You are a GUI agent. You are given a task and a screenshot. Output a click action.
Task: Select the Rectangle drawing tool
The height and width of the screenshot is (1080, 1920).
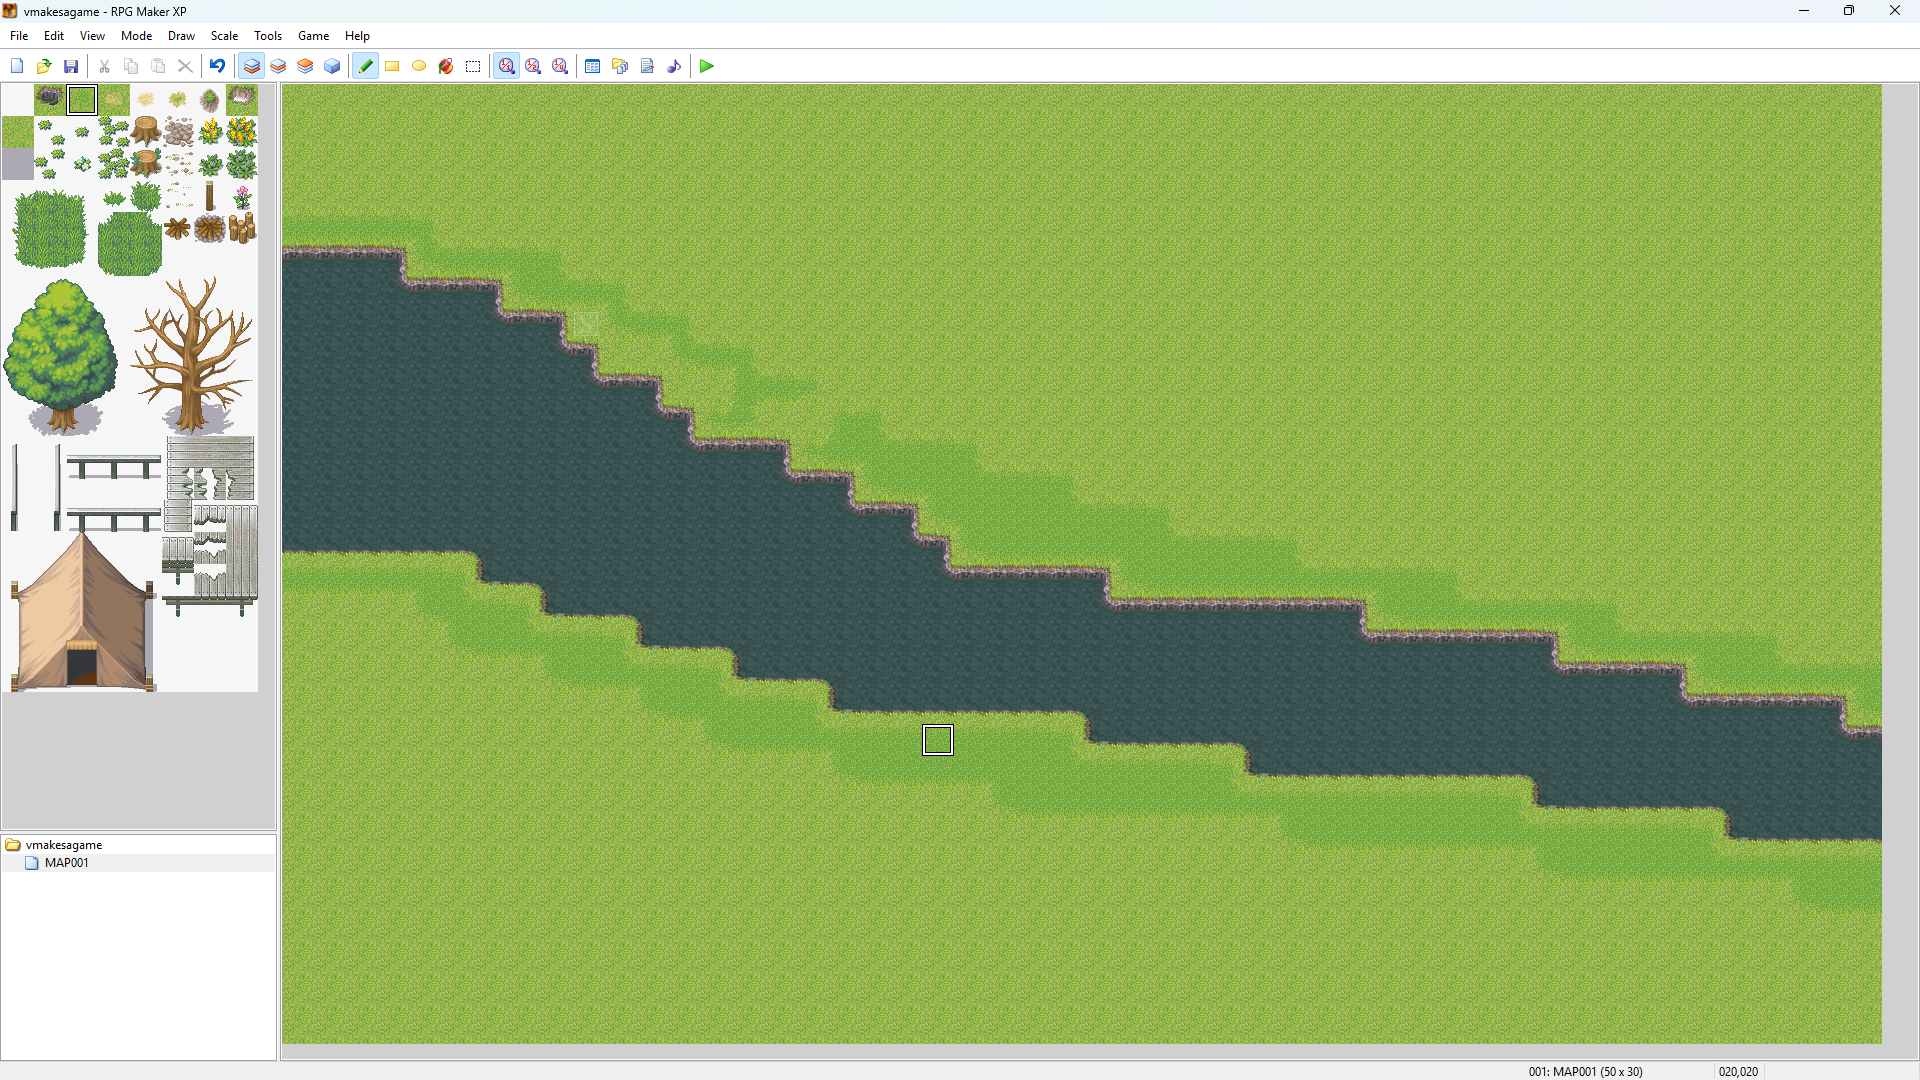pos(393,66)
